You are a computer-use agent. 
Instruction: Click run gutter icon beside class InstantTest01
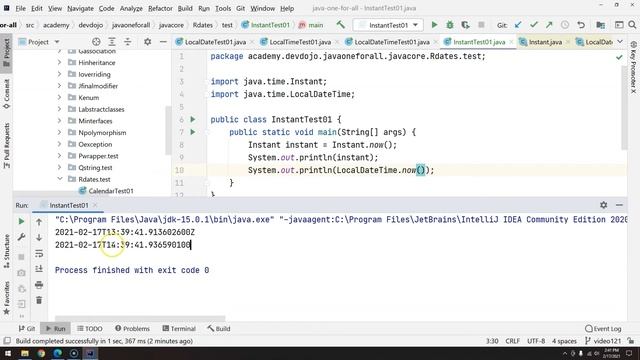[193, 119]
